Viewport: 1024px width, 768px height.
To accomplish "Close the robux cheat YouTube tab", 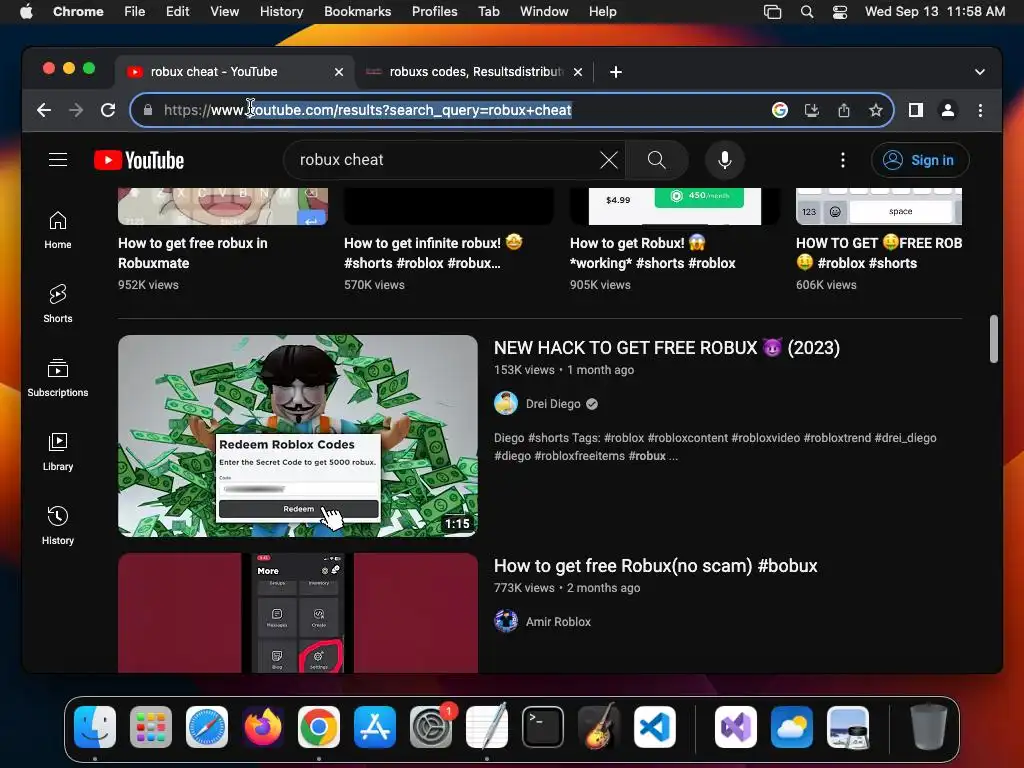I will click(x=338, y=72).
